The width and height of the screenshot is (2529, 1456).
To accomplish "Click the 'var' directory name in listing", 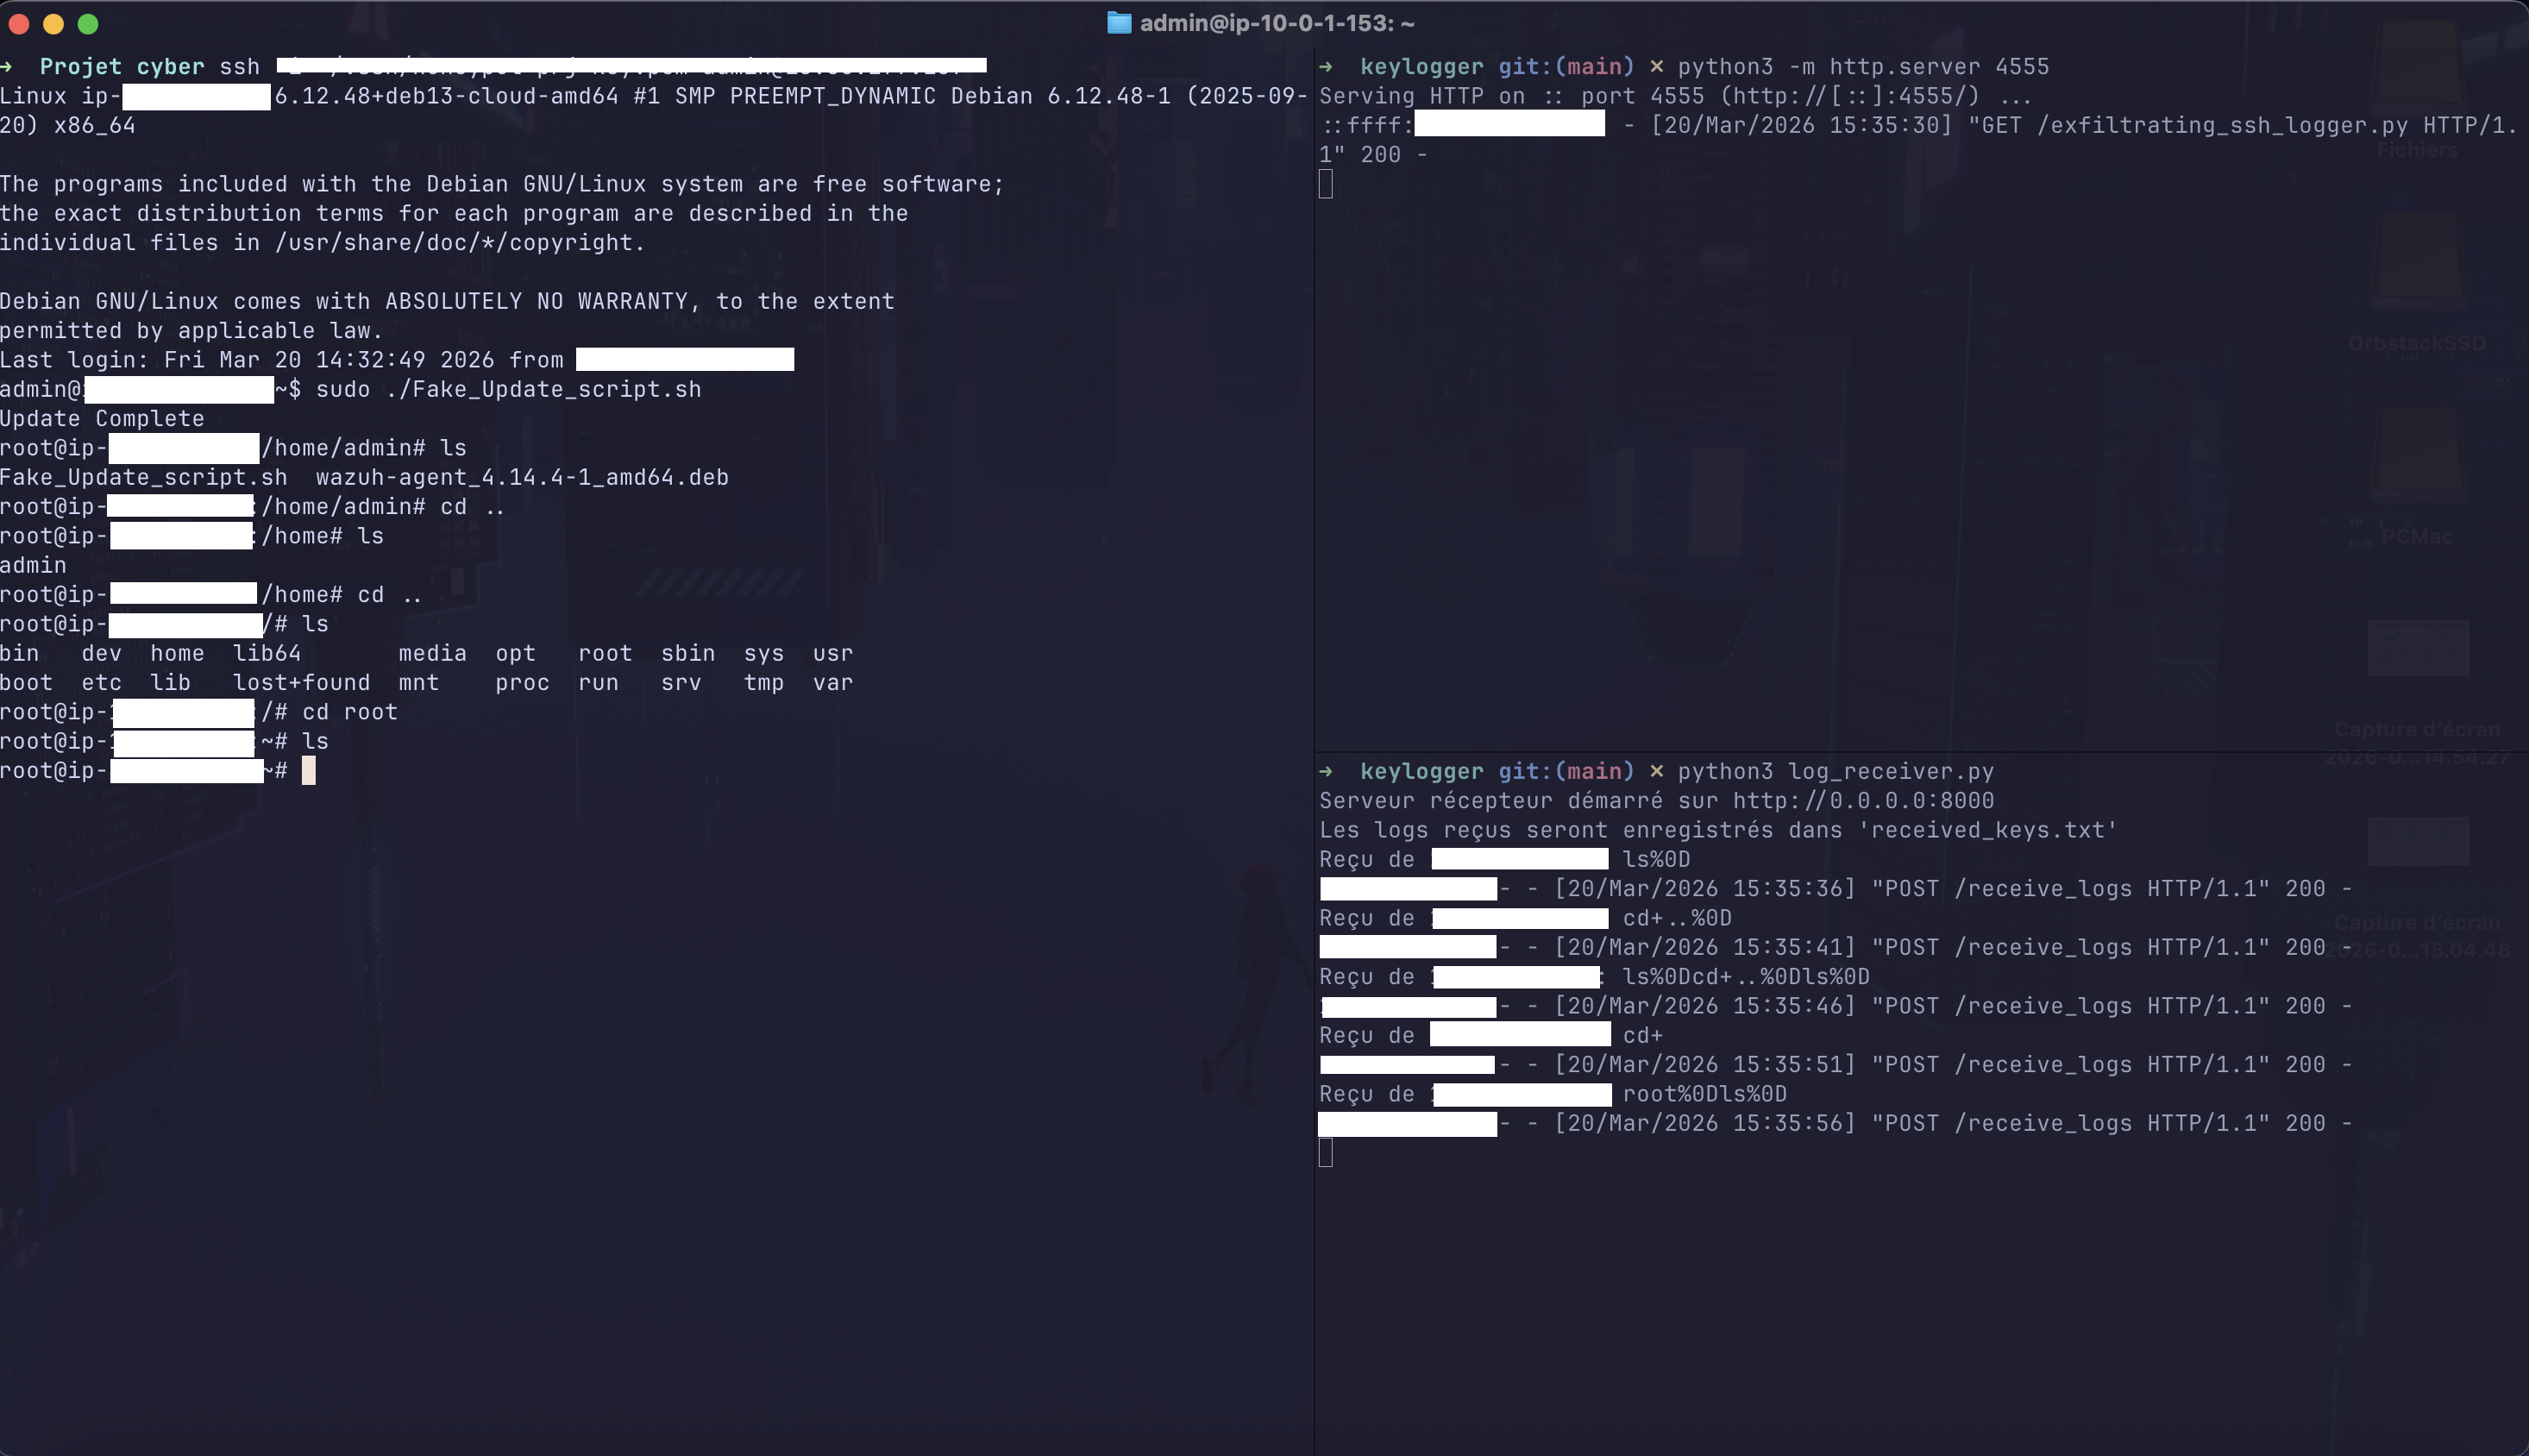I will tap(833, 682).
